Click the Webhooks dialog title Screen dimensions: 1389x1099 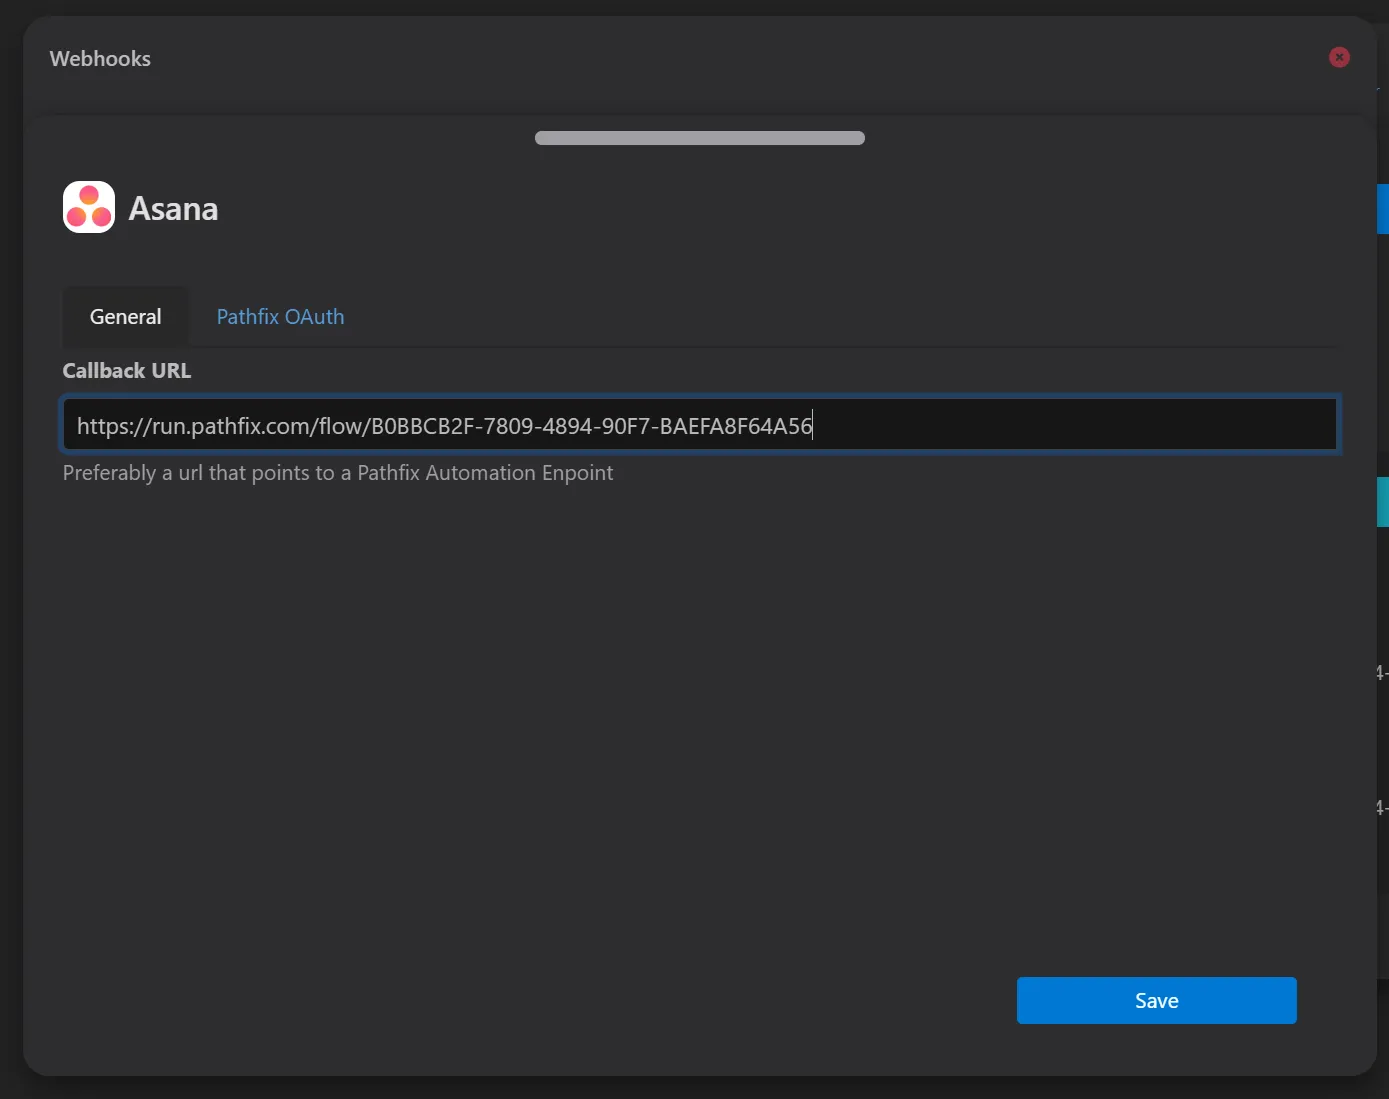click(x=100, y=59)
